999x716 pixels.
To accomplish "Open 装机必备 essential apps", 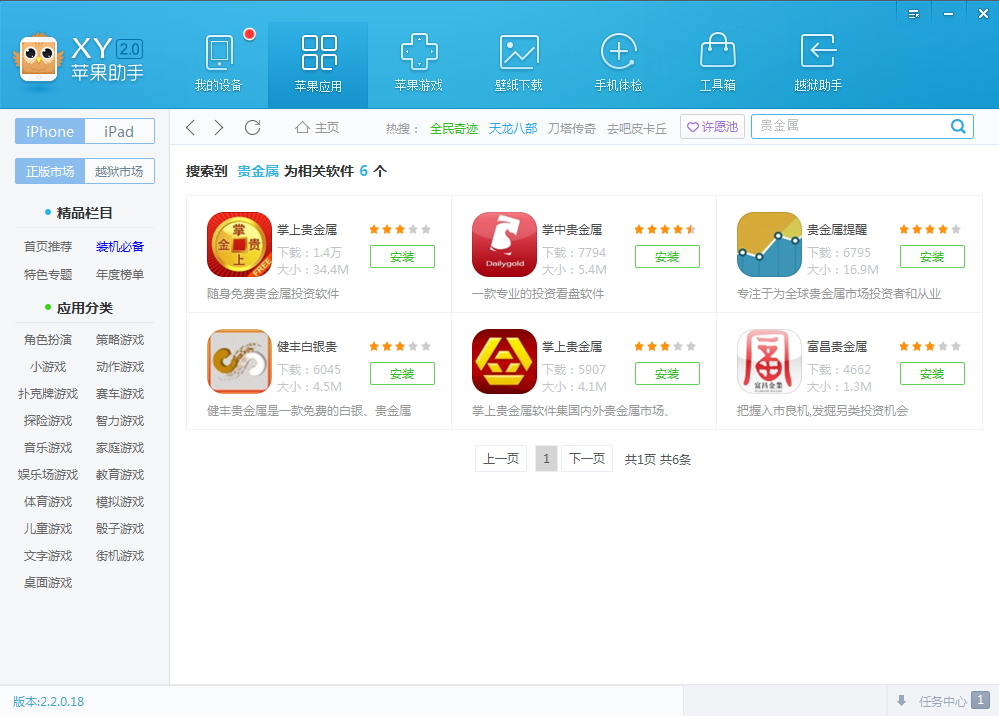I will [x=120, y=247].
